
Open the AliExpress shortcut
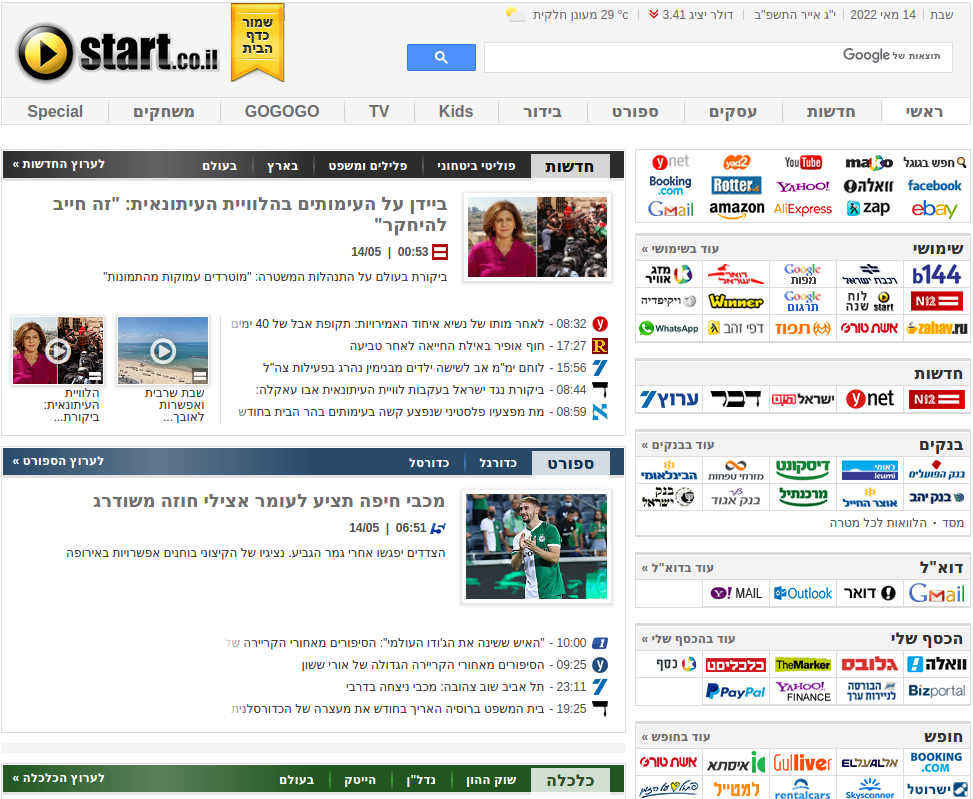click(x=803, y=210)
